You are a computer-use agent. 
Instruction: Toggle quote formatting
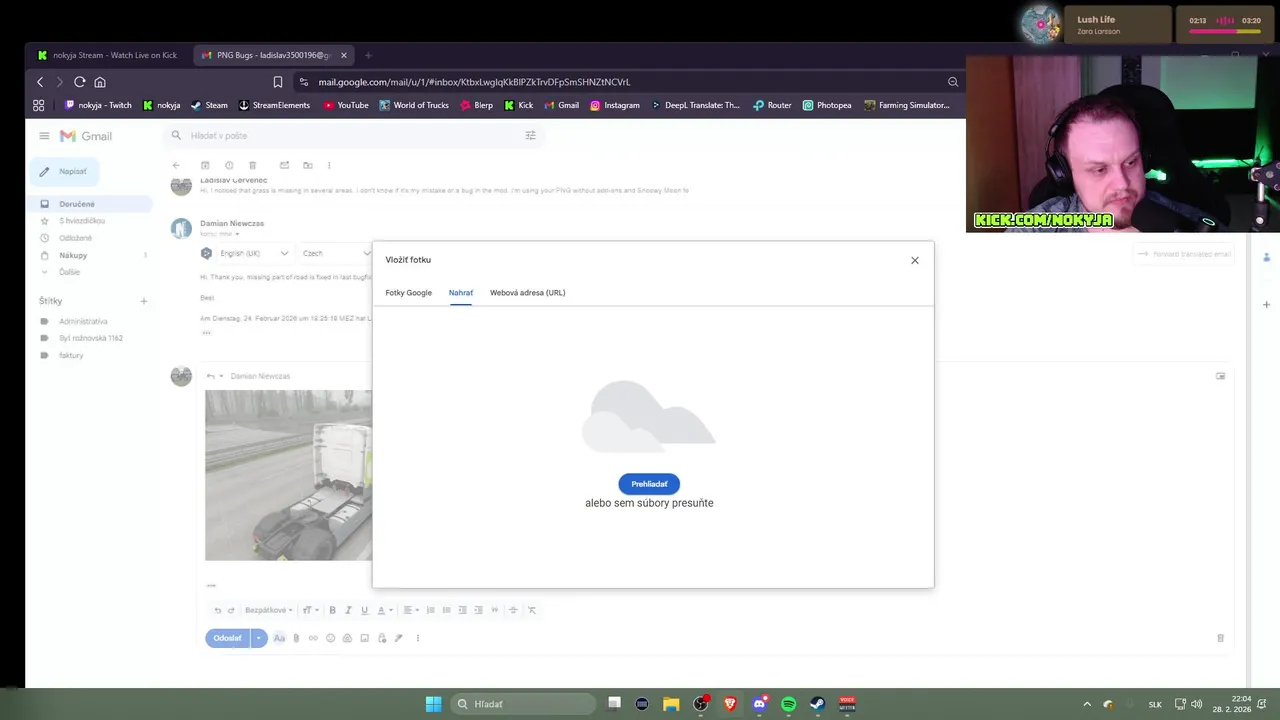point(494,610)
